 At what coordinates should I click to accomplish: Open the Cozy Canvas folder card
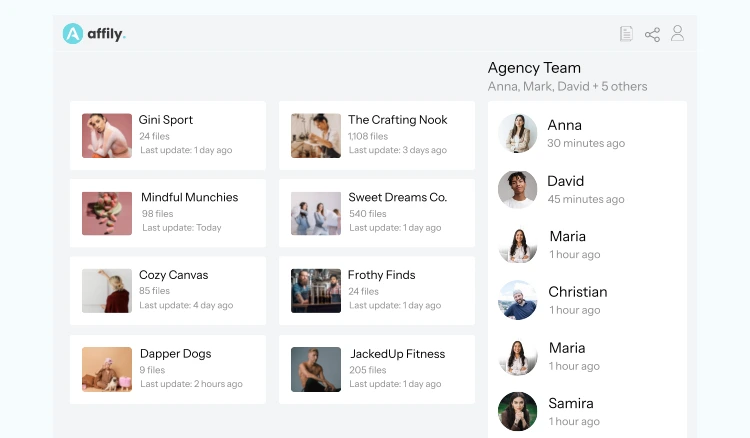pyautogui.click(x=168, y=291)
